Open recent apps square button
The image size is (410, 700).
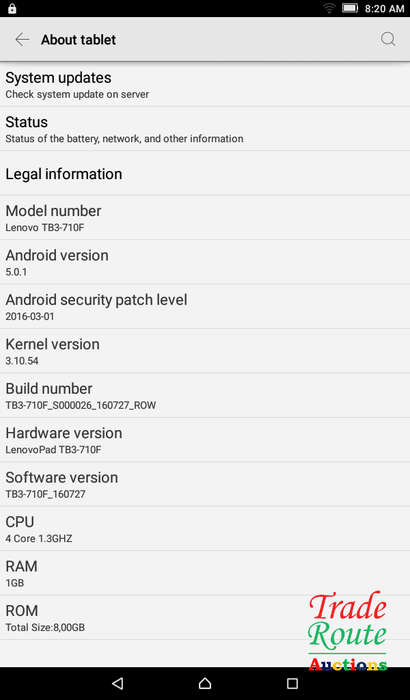click(292, 683)
